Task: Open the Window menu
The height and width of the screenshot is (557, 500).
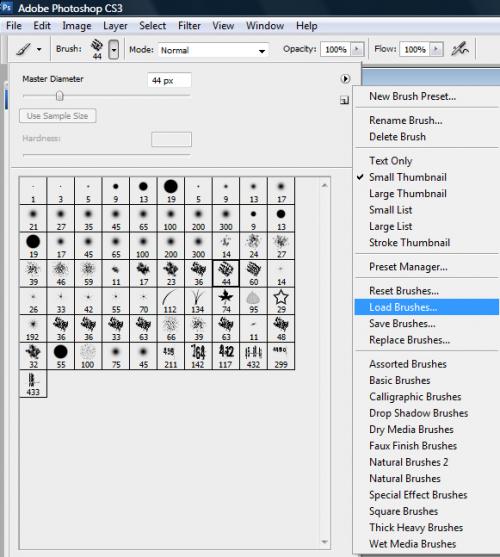Action: 265,26
